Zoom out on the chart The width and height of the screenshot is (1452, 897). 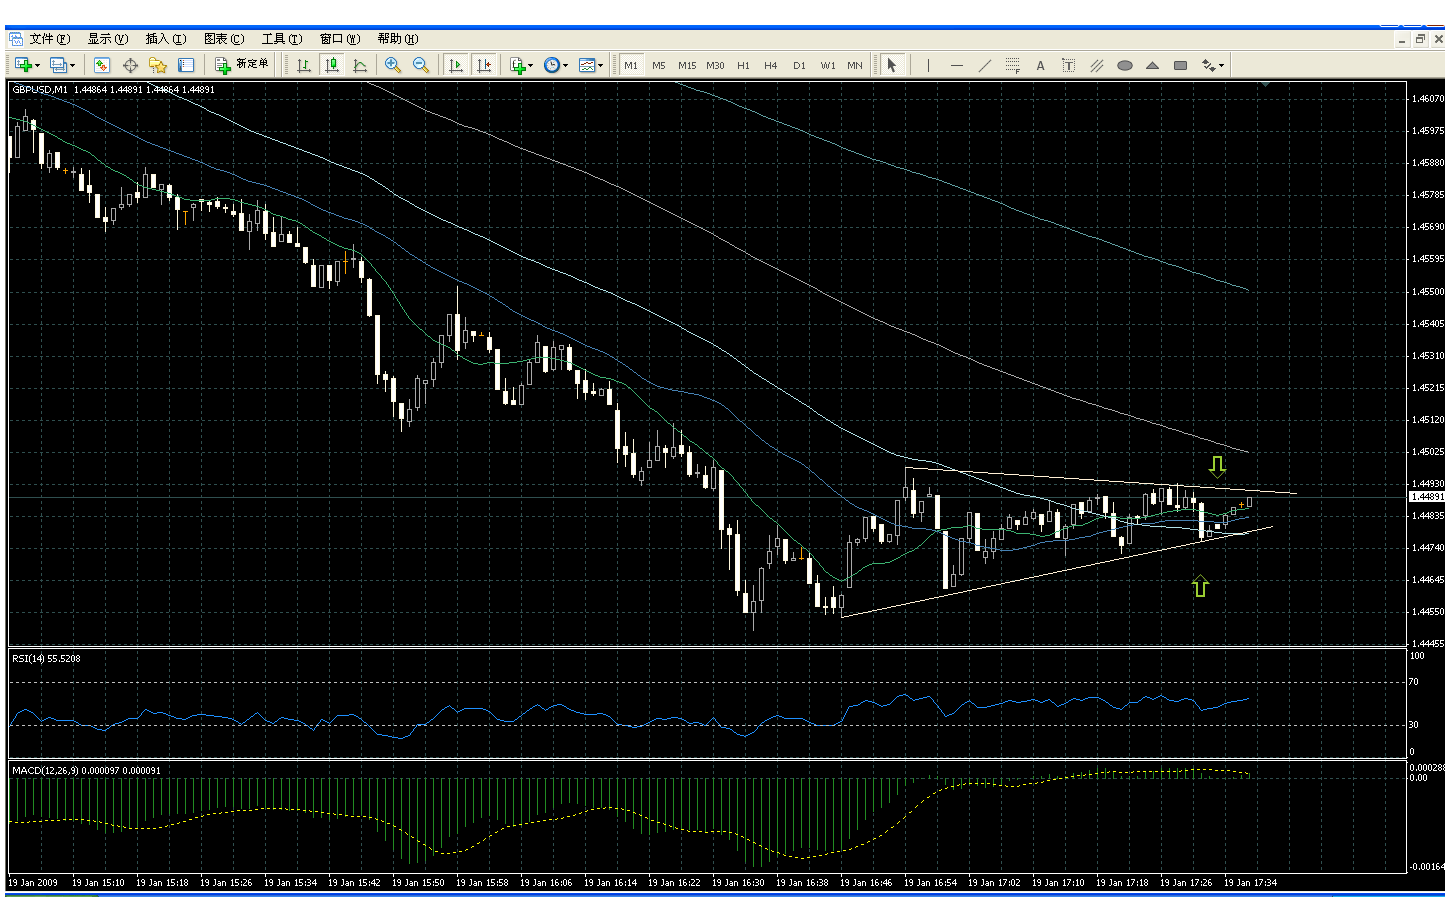click(x=421, y=65)
